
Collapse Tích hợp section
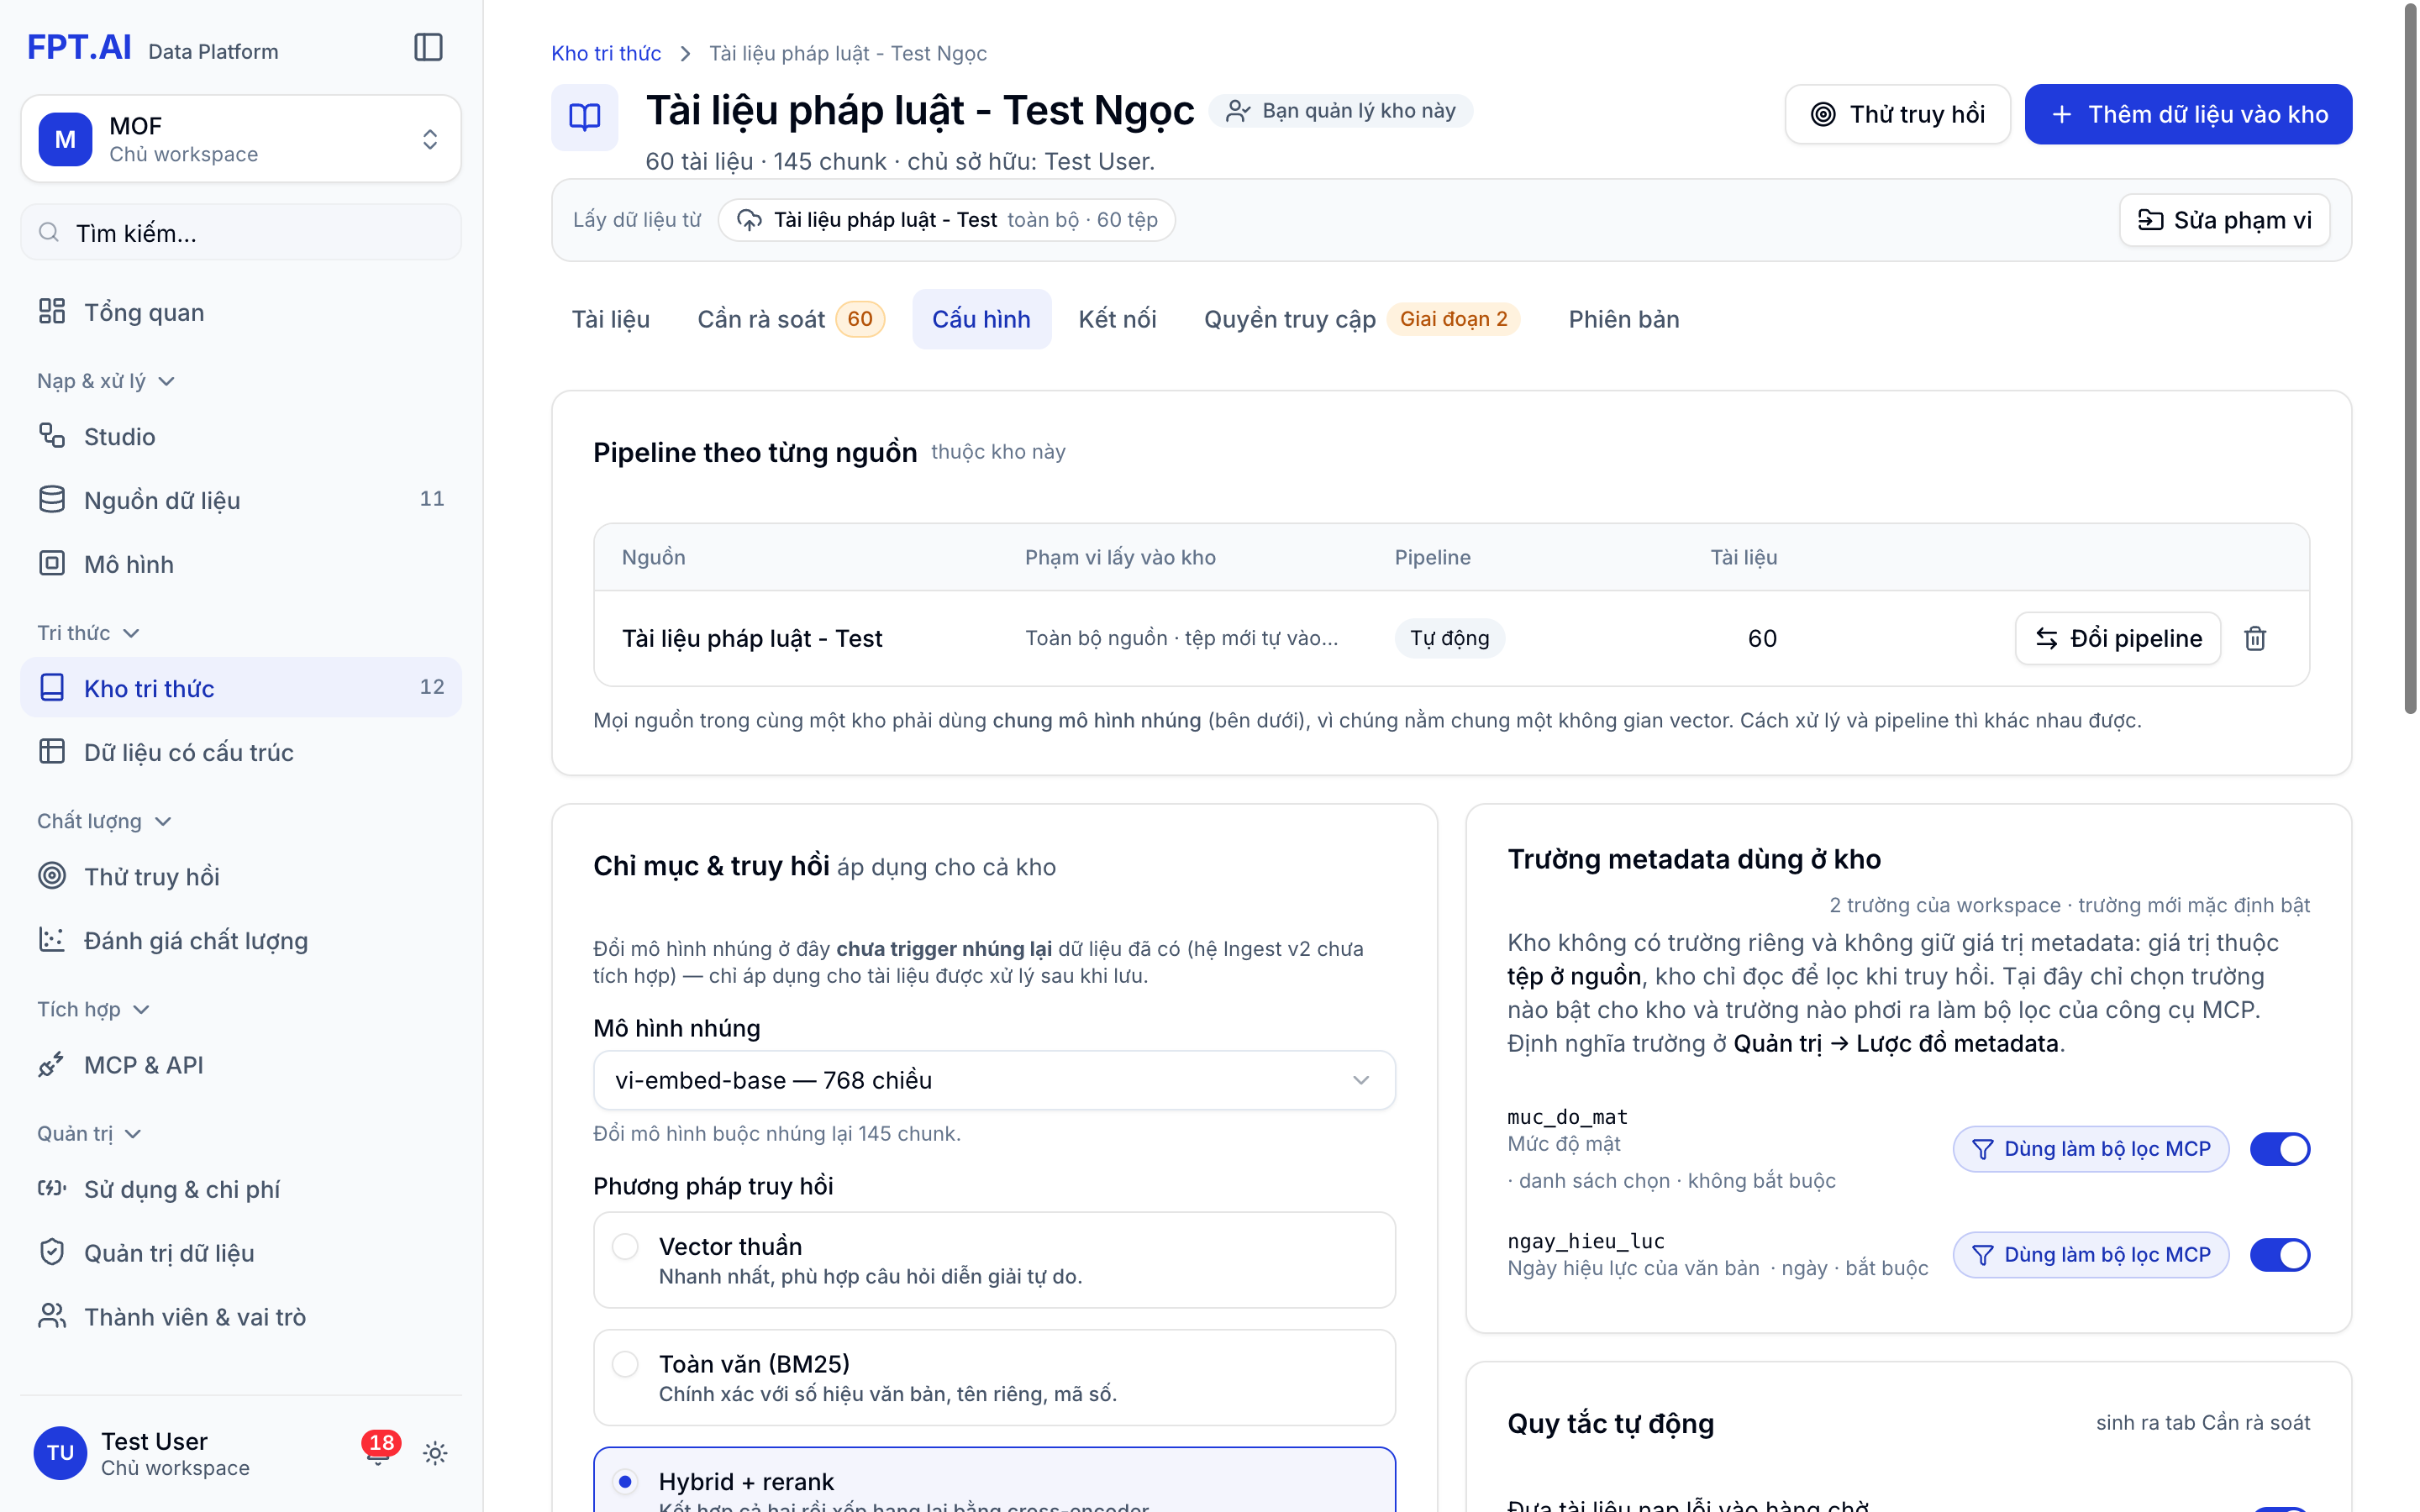tap(93, 1009)
